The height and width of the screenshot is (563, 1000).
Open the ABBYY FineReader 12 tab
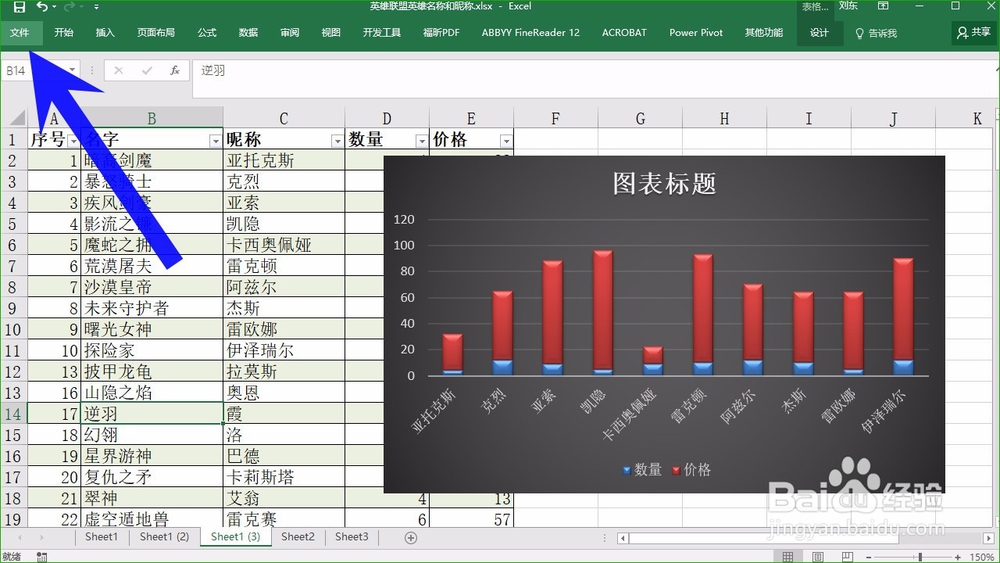[531, 33]
